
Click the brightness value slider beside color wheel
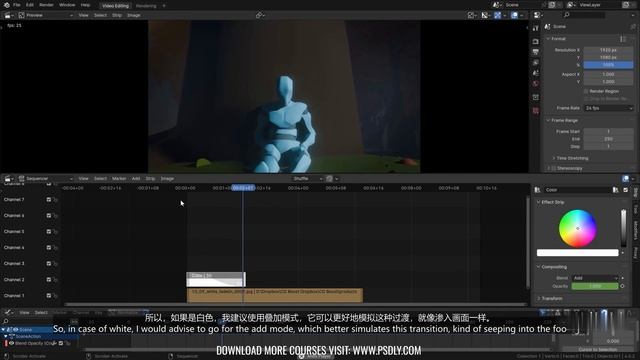coord(623,229)
